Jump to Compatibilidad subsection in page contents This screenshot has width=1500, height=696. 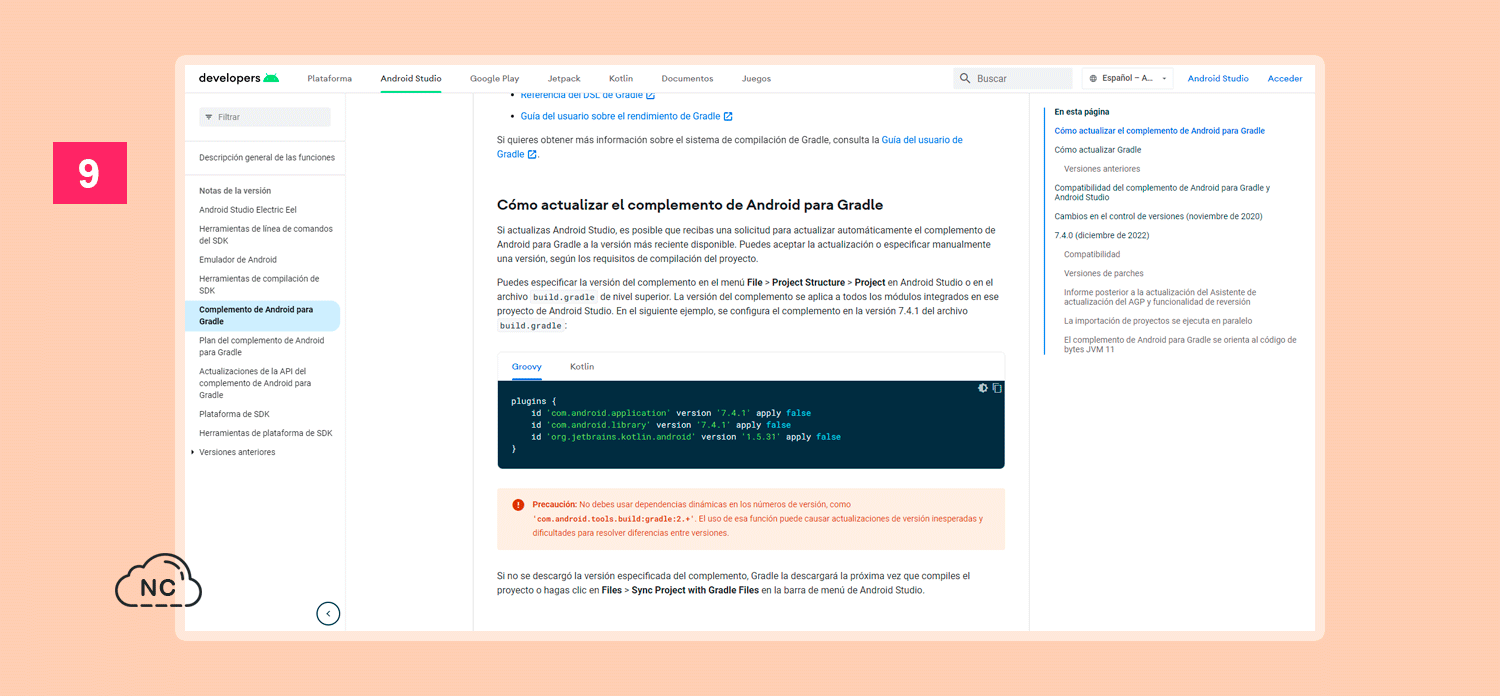[x=1092, y=255]
